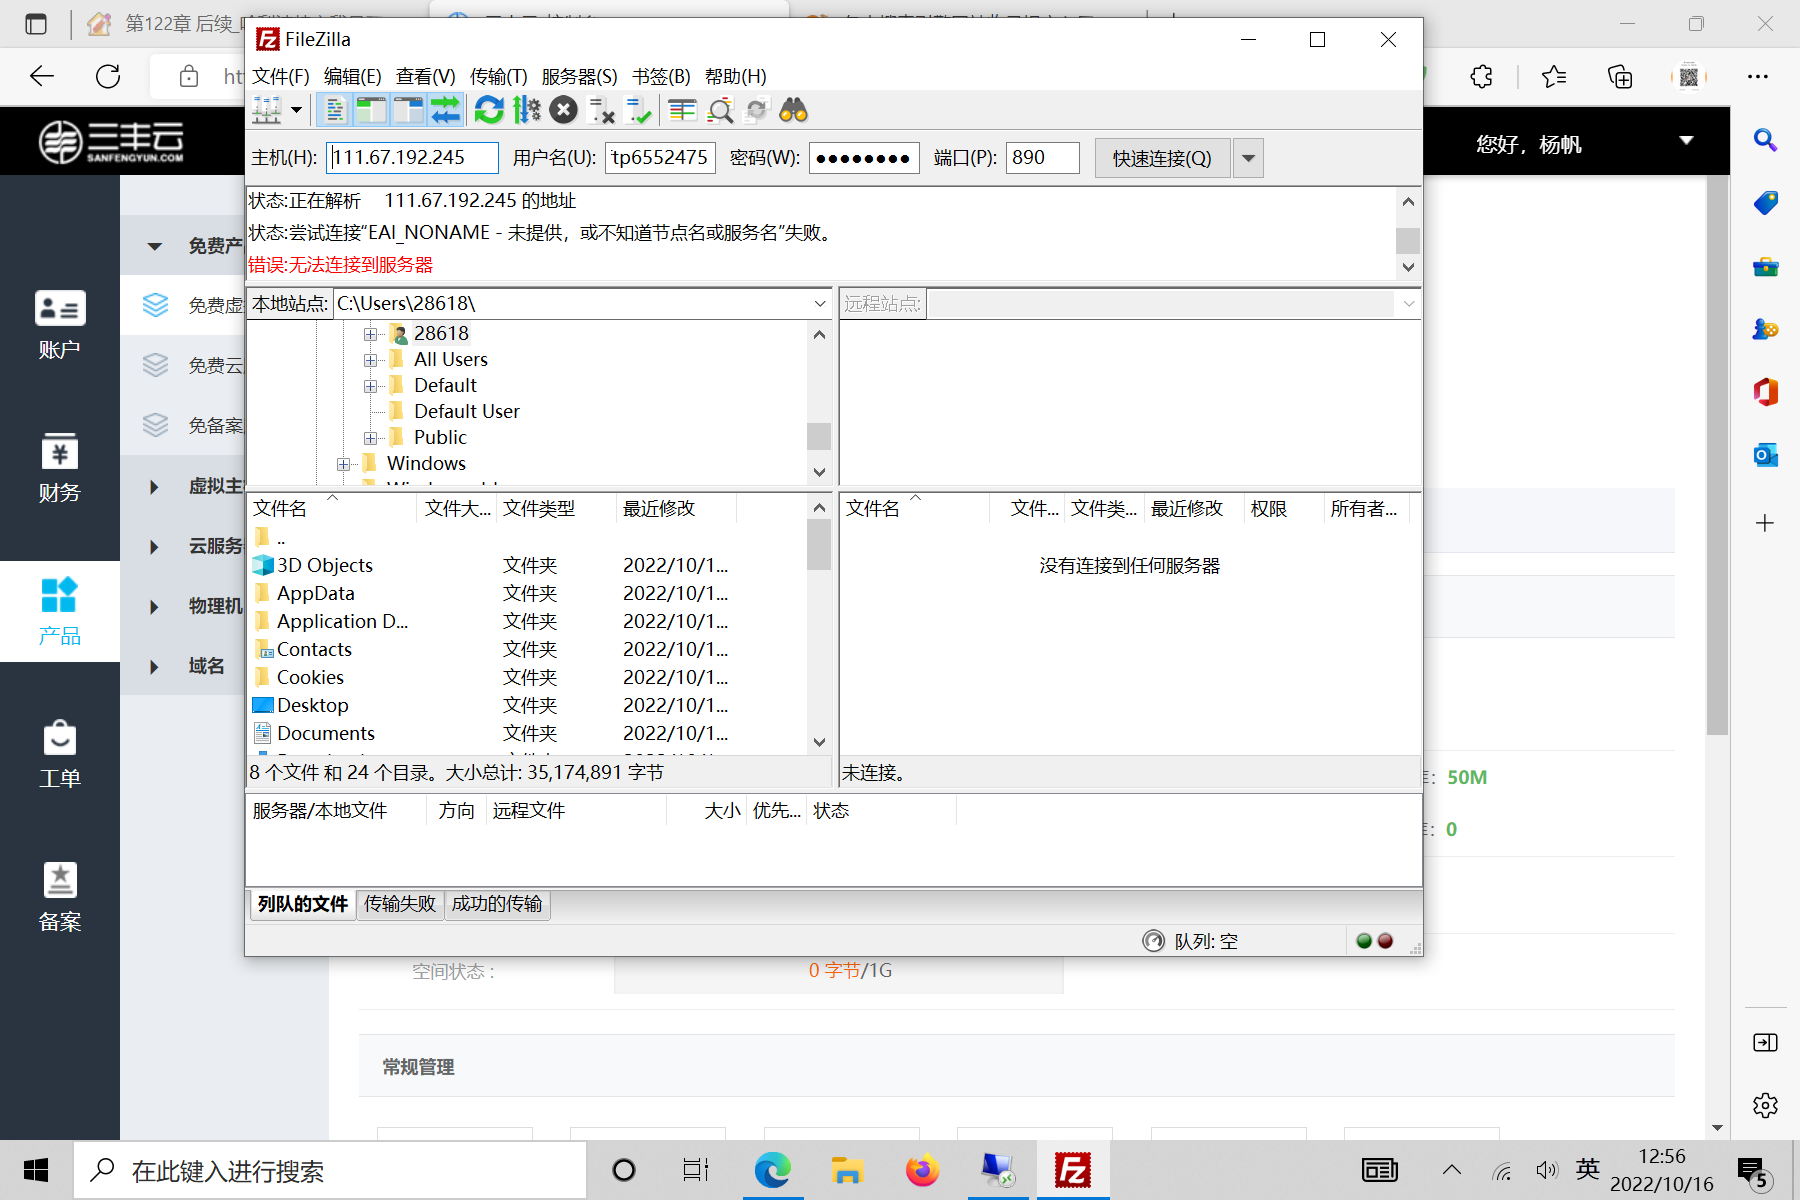
Task: Focus the 主机 host input field
Action: [412, 158]
